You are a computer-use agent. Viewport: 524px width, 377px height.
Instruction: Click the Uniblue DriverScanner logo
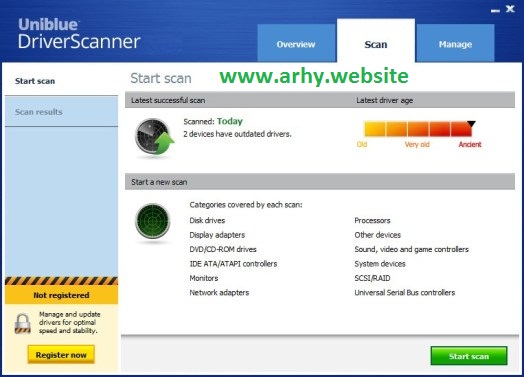(79, 34)
